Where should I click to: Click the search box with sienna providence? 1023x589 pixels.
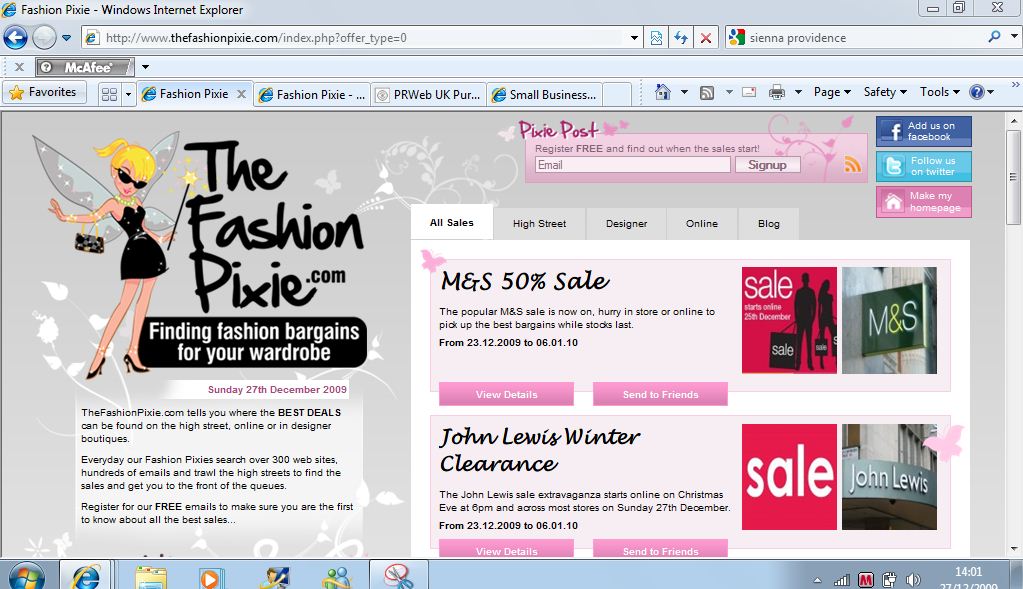(864, 38)
